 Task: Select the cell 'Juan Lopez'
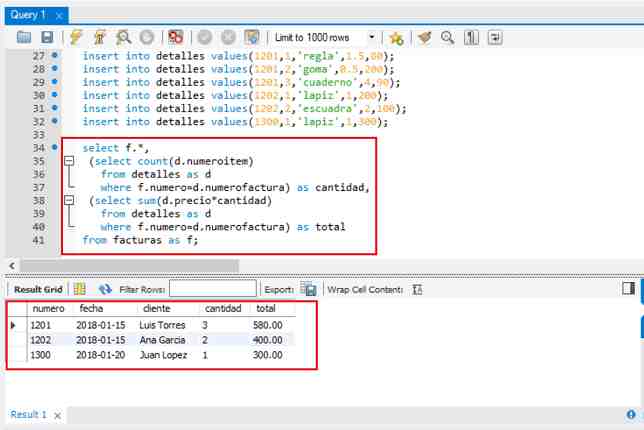[x=163, y=355]
